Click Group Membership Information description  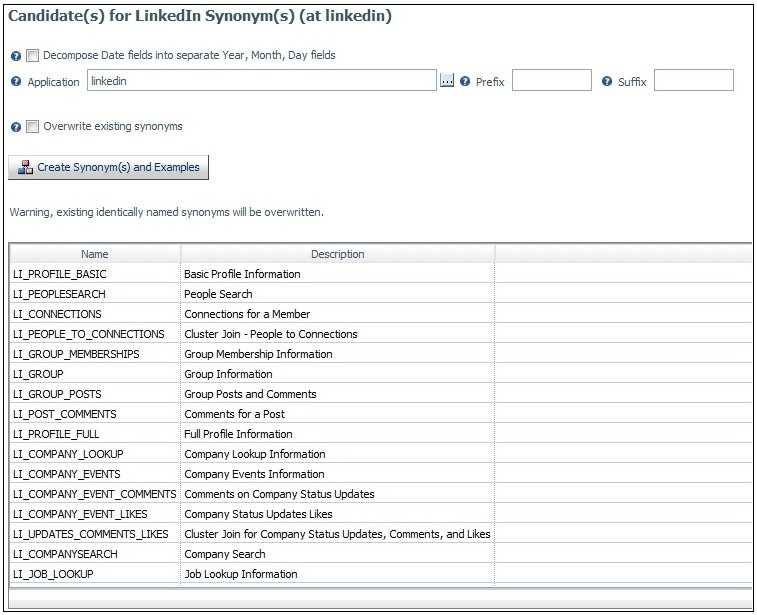258,354
